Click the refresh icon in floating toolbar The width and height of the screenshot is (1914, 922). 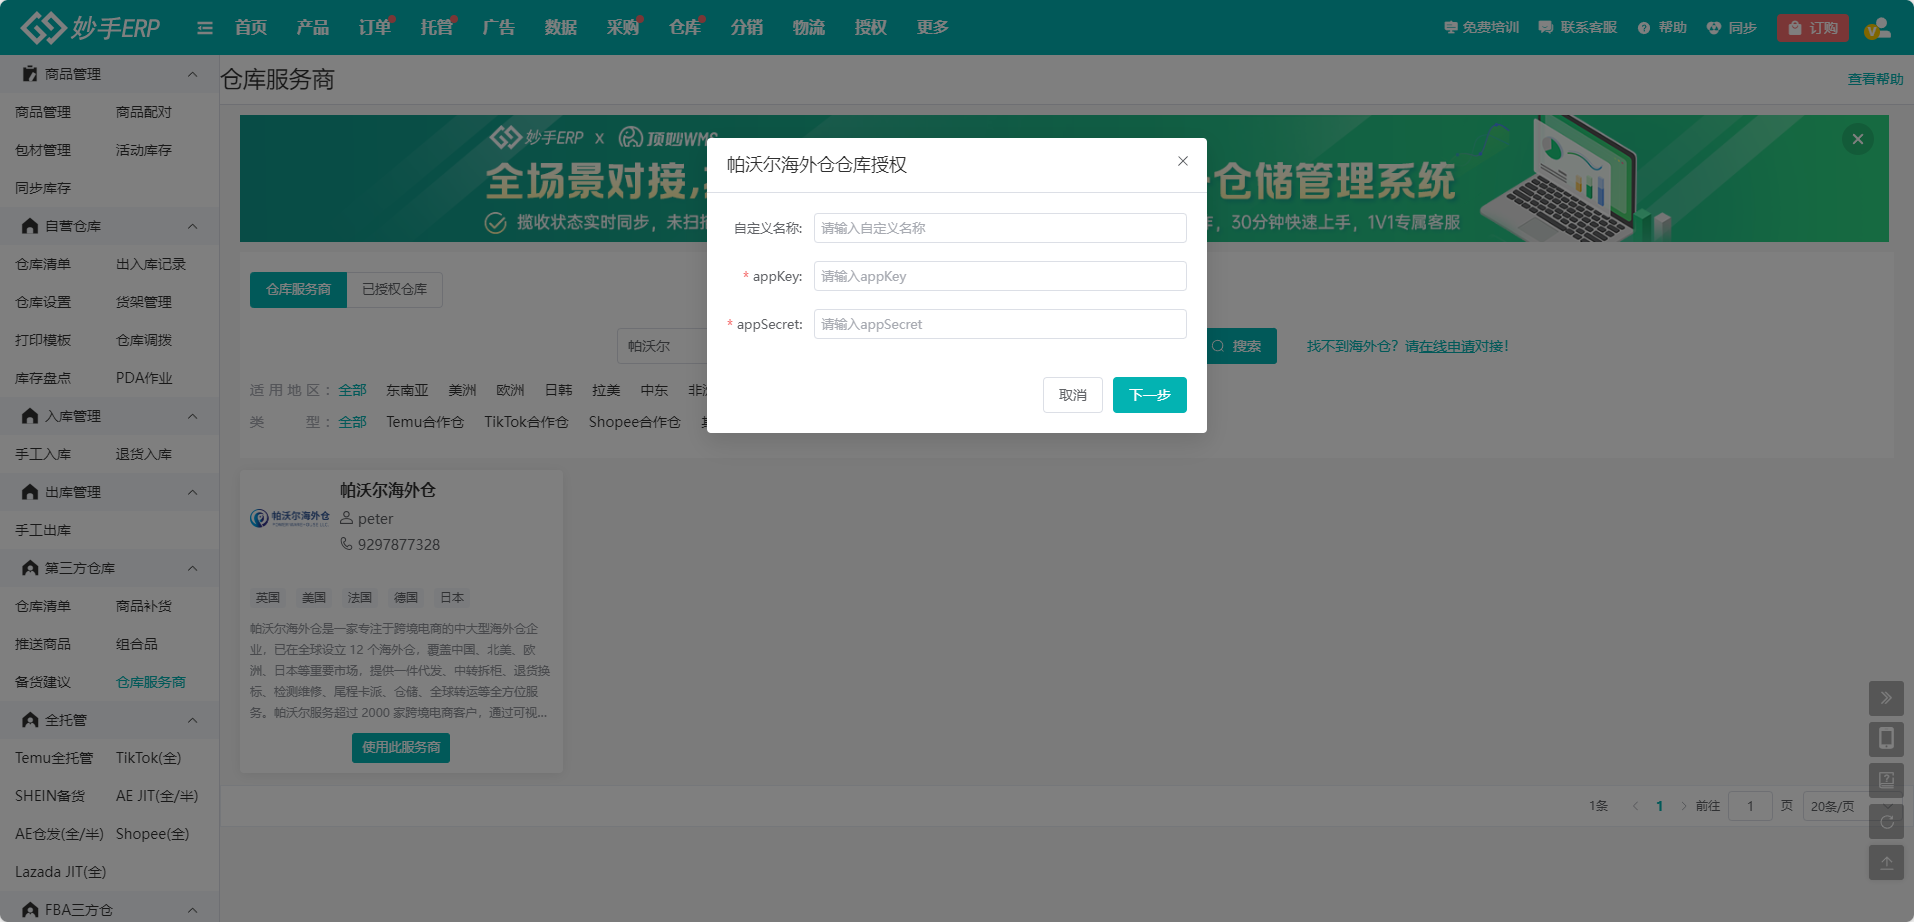pos(1885,822)
